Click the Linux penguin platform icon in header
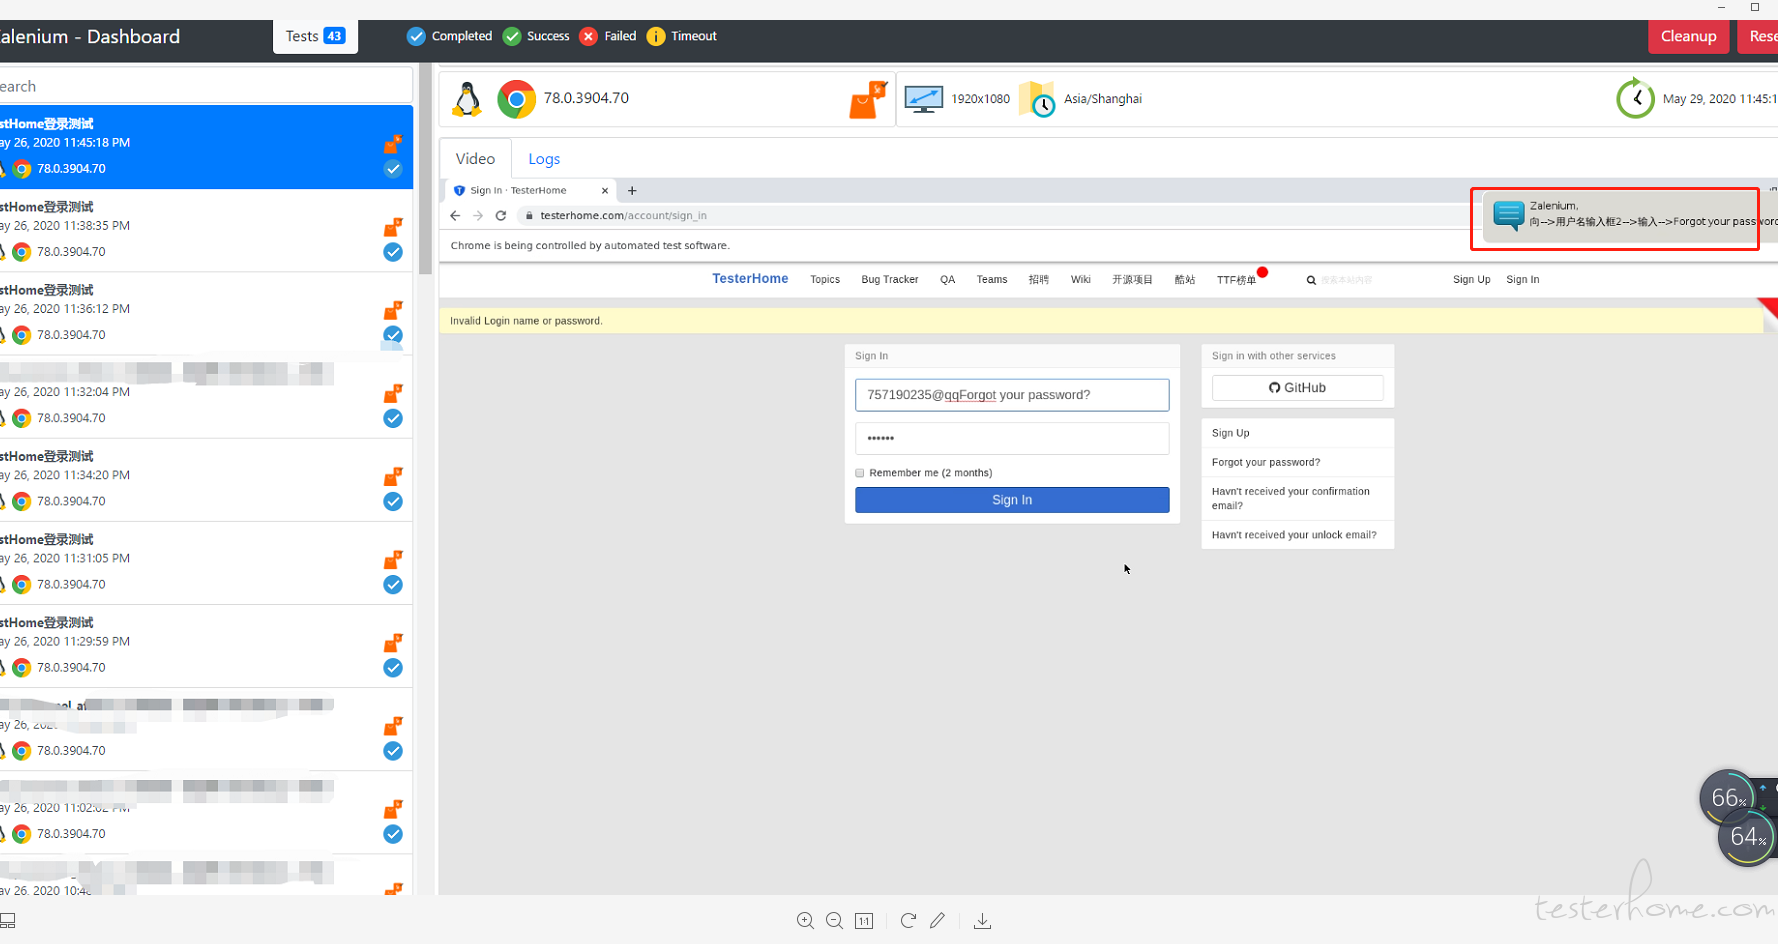 (466, 99)
